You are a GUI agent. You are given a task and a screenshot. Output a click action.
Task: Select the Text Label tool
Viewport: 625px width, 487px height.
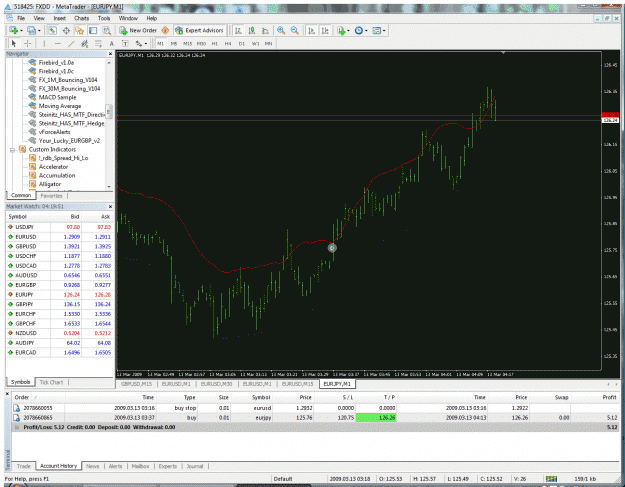click(125, 43)
